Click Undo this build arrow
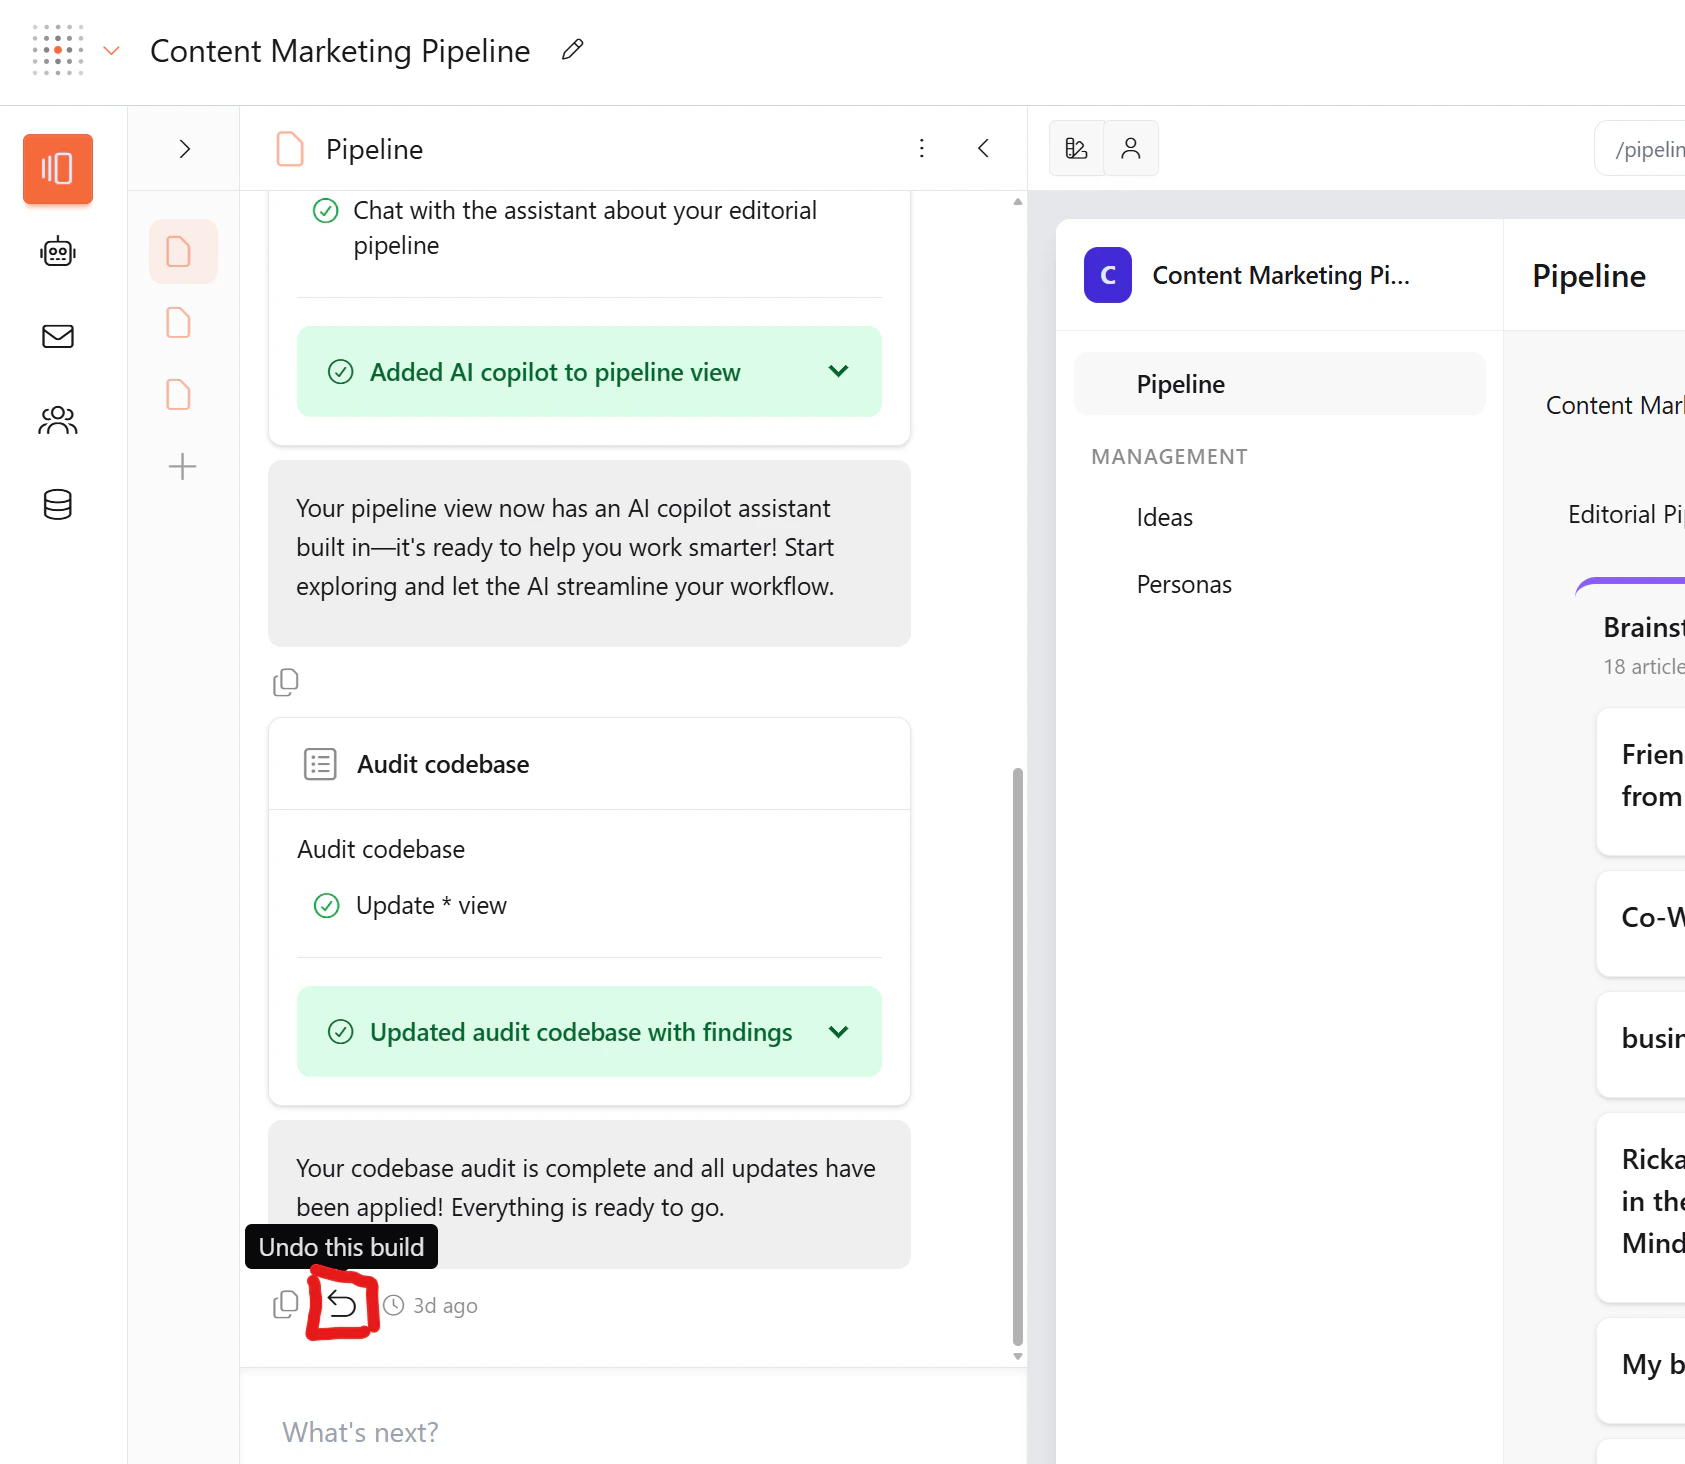Screen dimensions: 1685x1464 (x=342, y=1304)
